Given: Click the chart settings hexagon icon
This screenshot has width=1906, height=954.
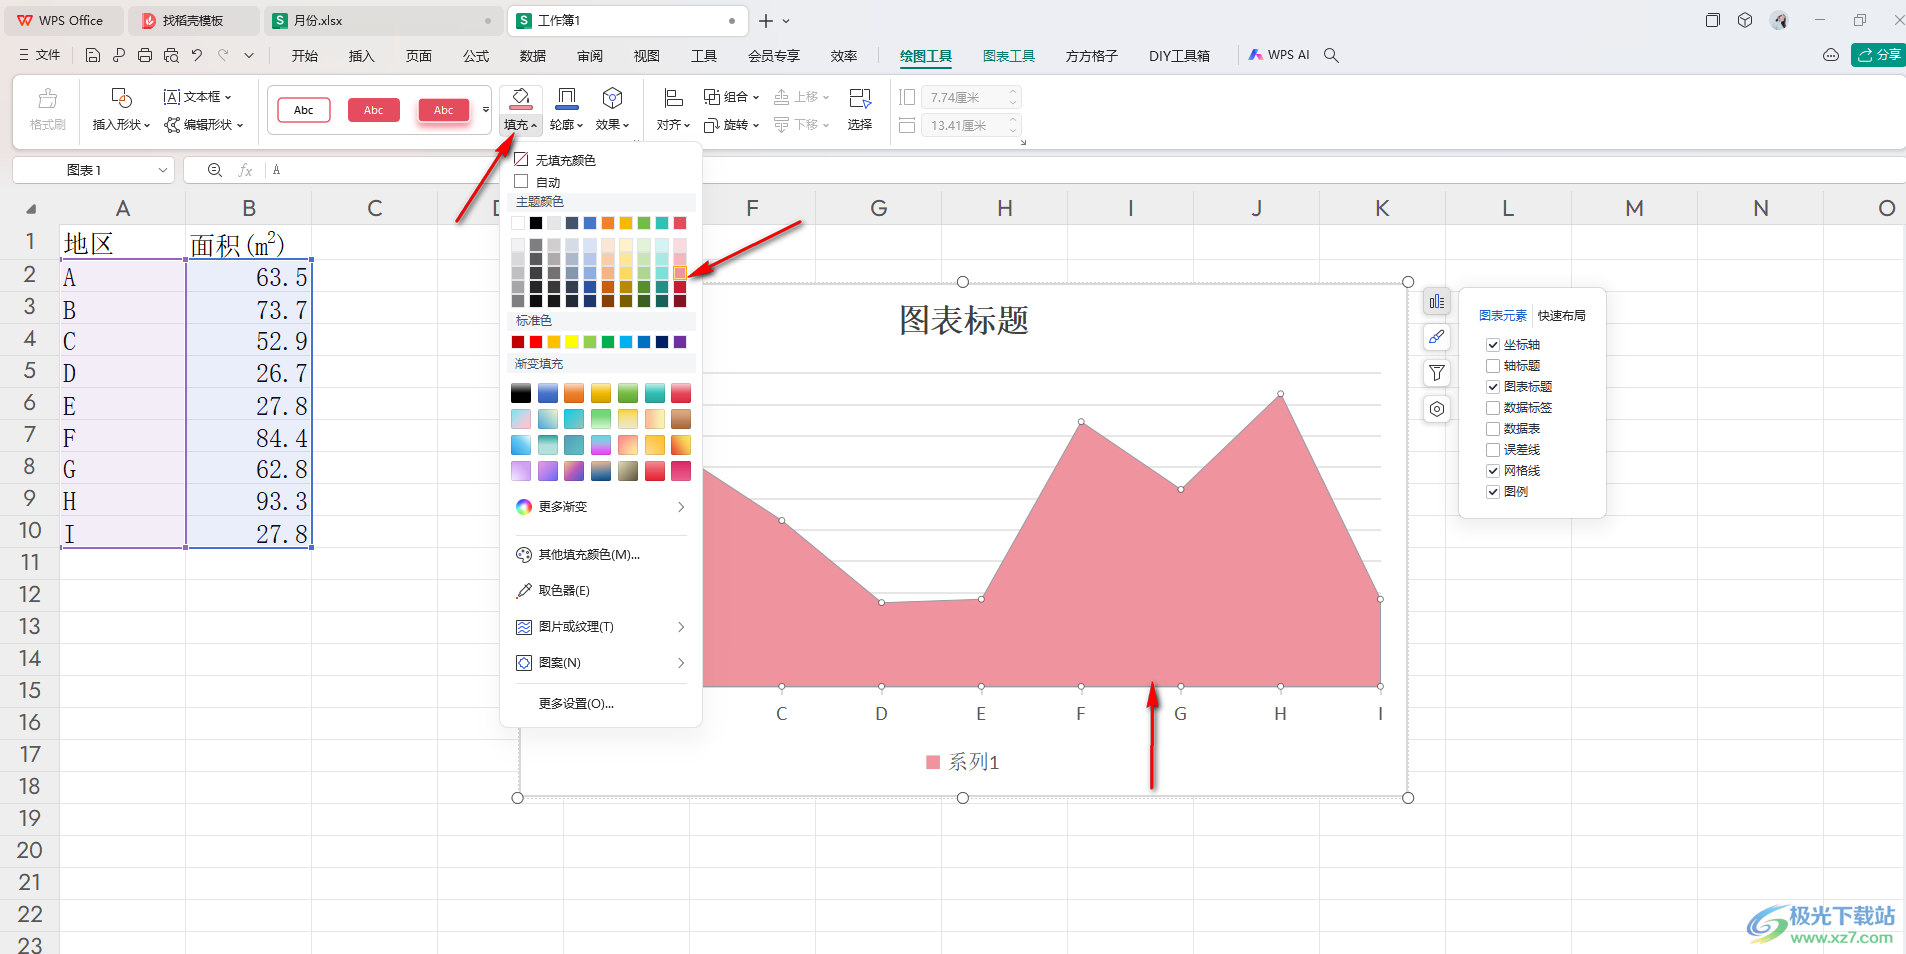Looking at the screenshot, I should [x=1437, y=409].
